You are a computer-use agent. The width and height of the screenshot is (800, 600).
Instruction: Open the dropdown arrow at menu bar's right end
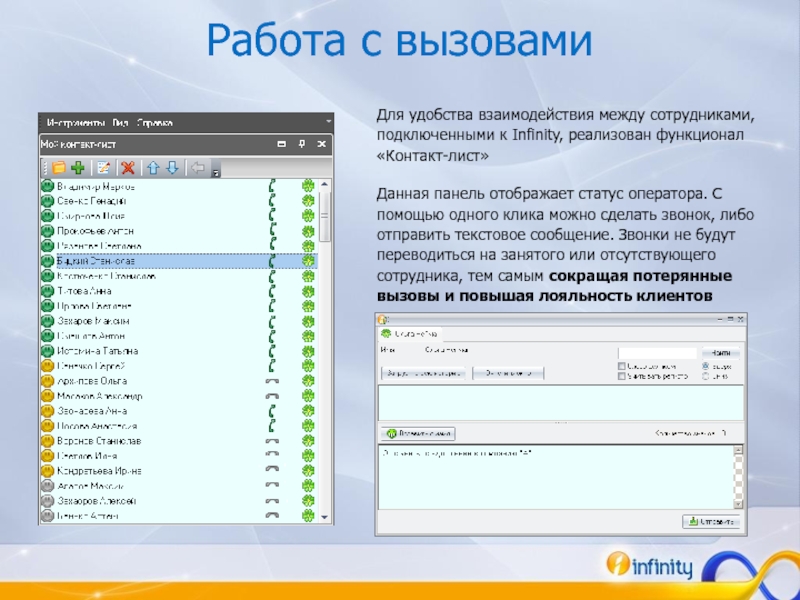pos(330,123)
